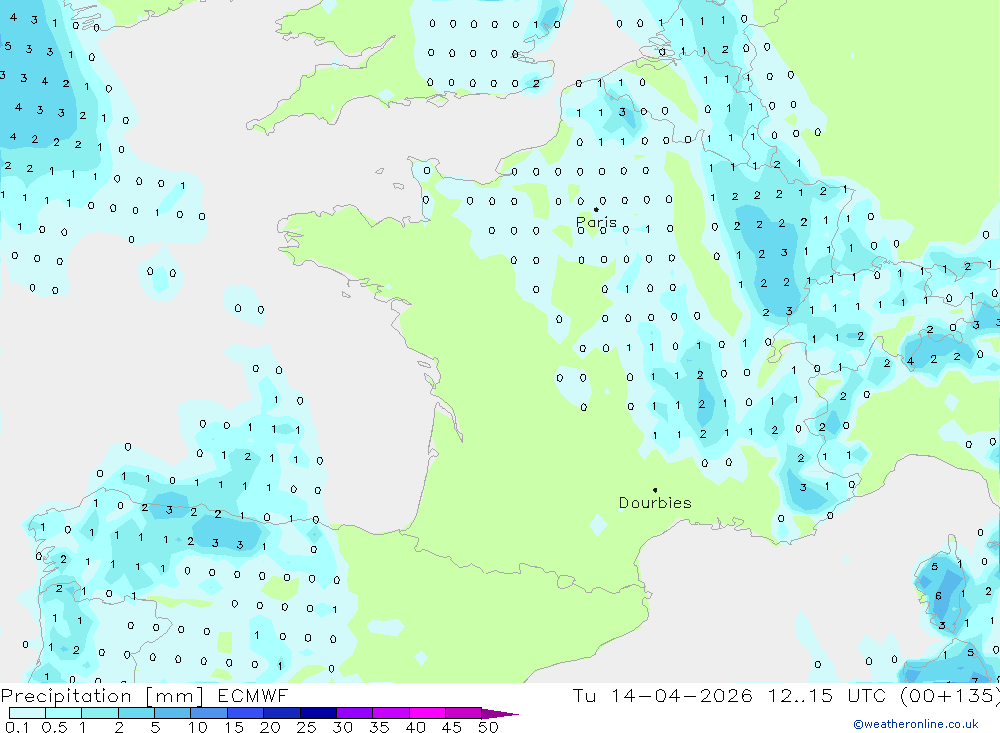Click the 20 legend value
Screen dimensions: 1000x733
coord(270,727)
